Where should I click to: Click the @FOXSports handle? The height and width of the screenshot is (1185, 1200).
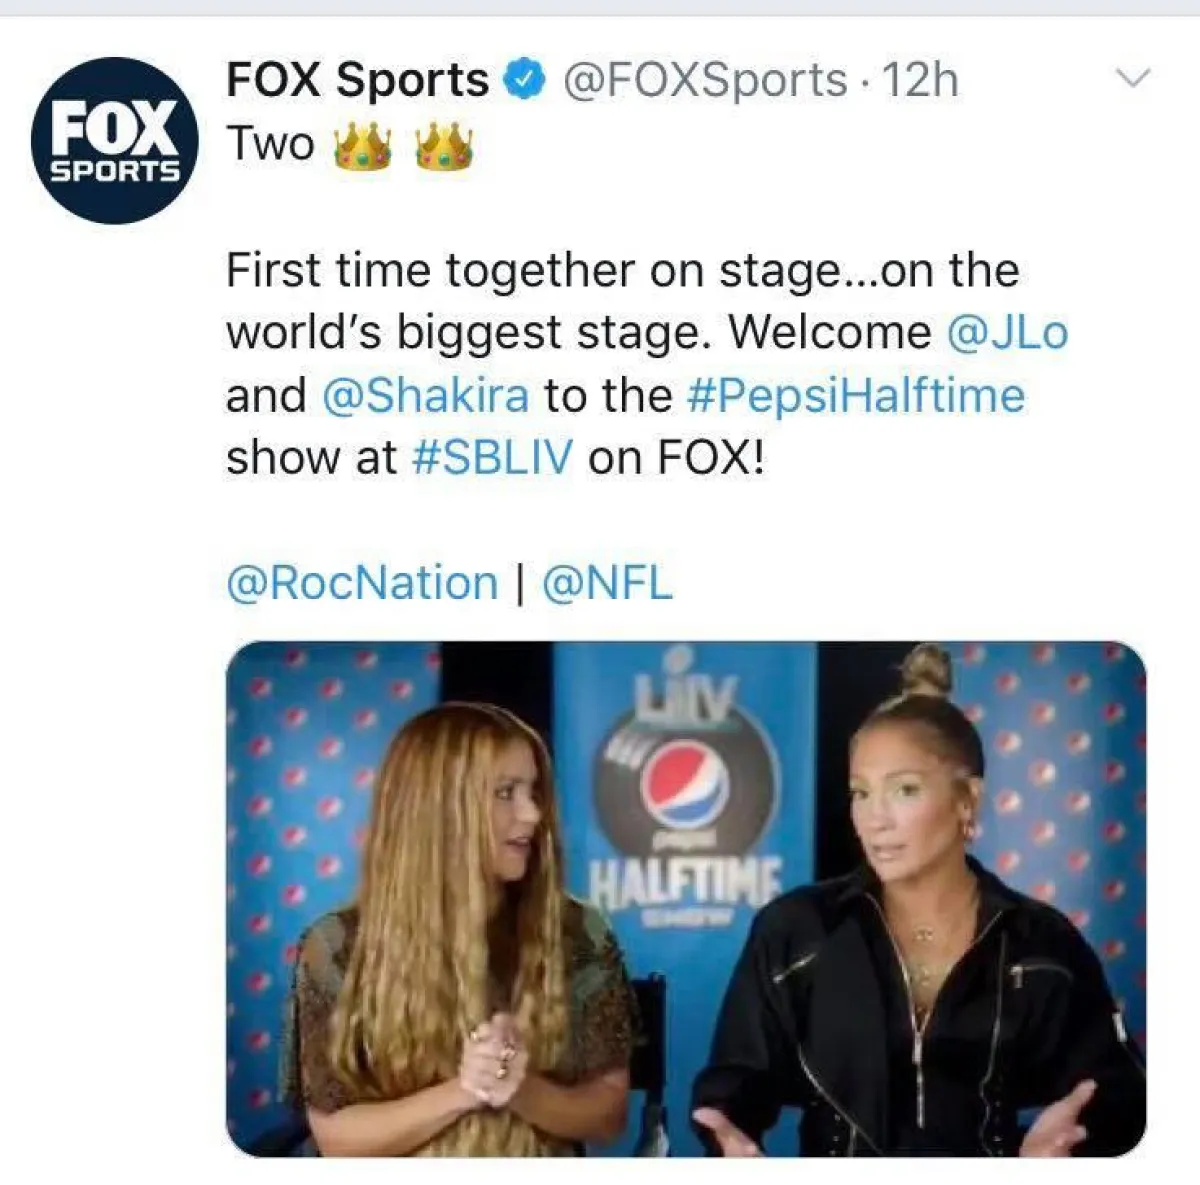(706, 80)
